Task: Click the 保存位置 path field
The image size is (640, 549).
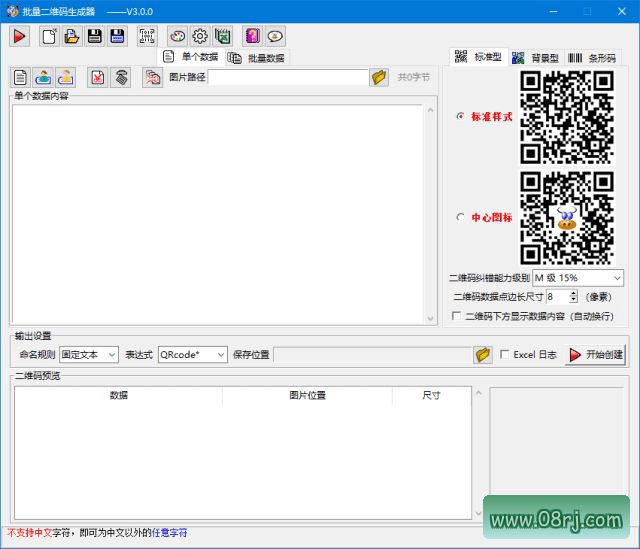Action: [373, 355]
